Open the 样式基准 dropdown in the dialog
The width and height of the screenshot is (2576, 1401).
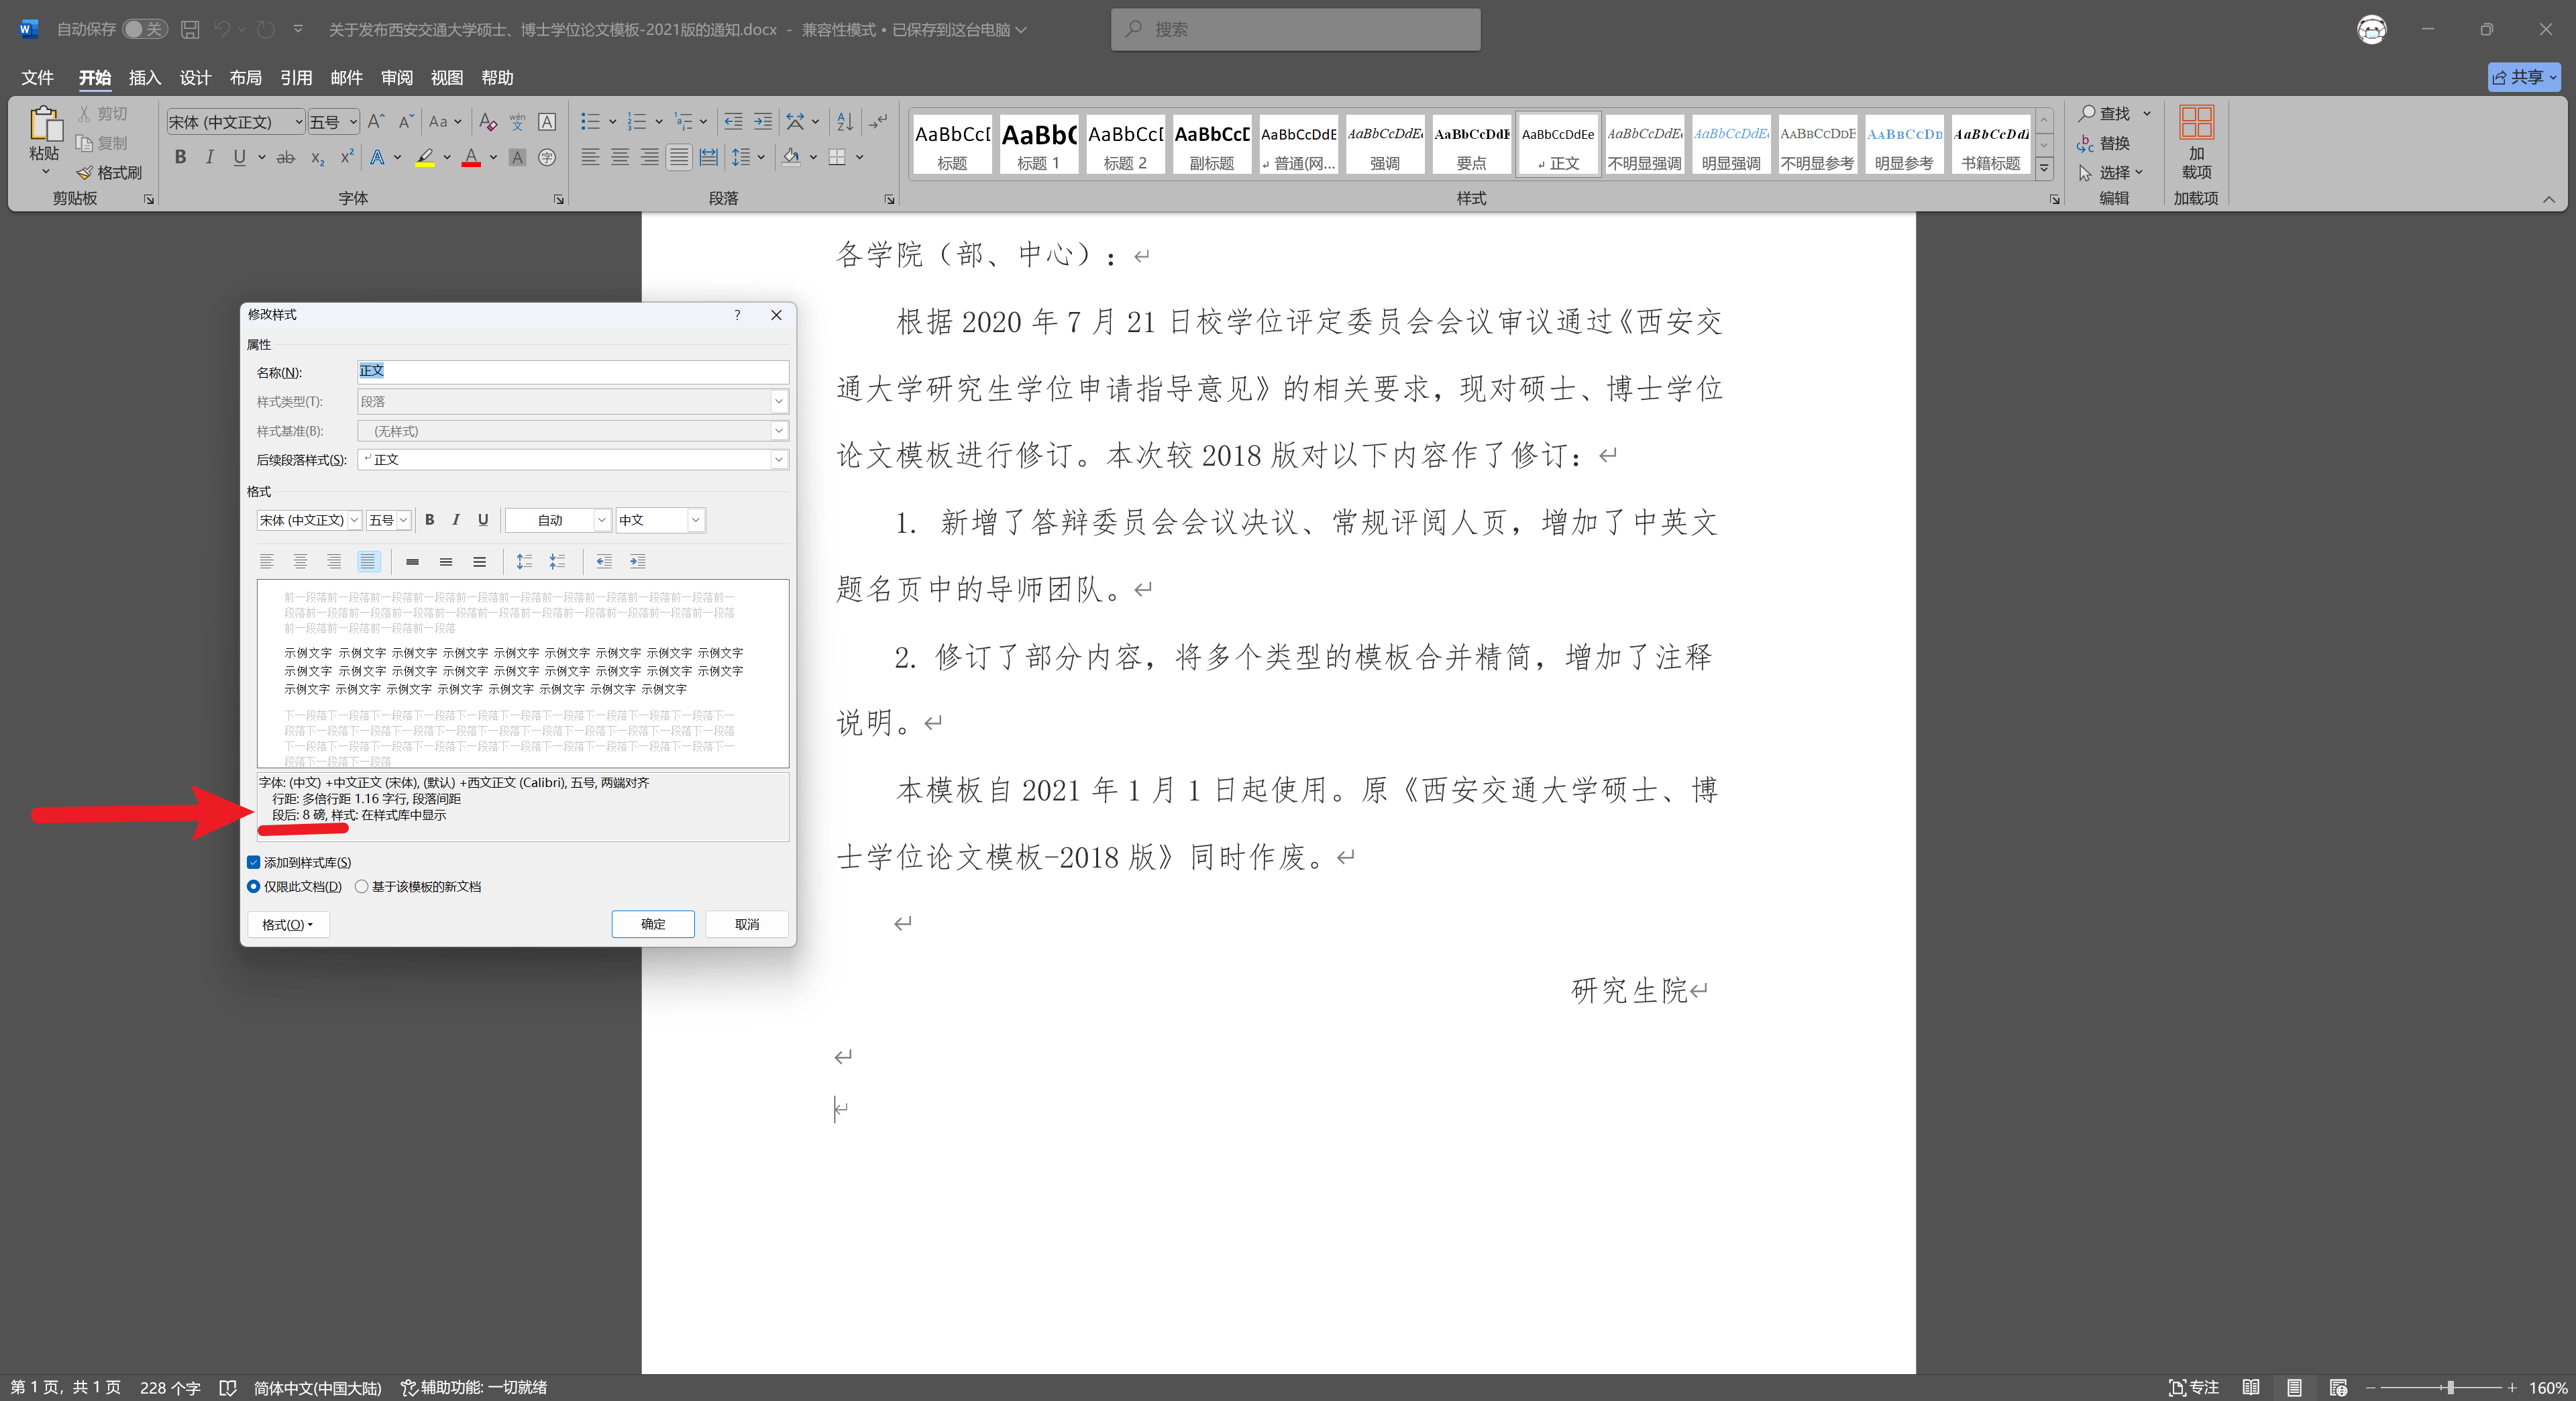click(x=779, y=430)
